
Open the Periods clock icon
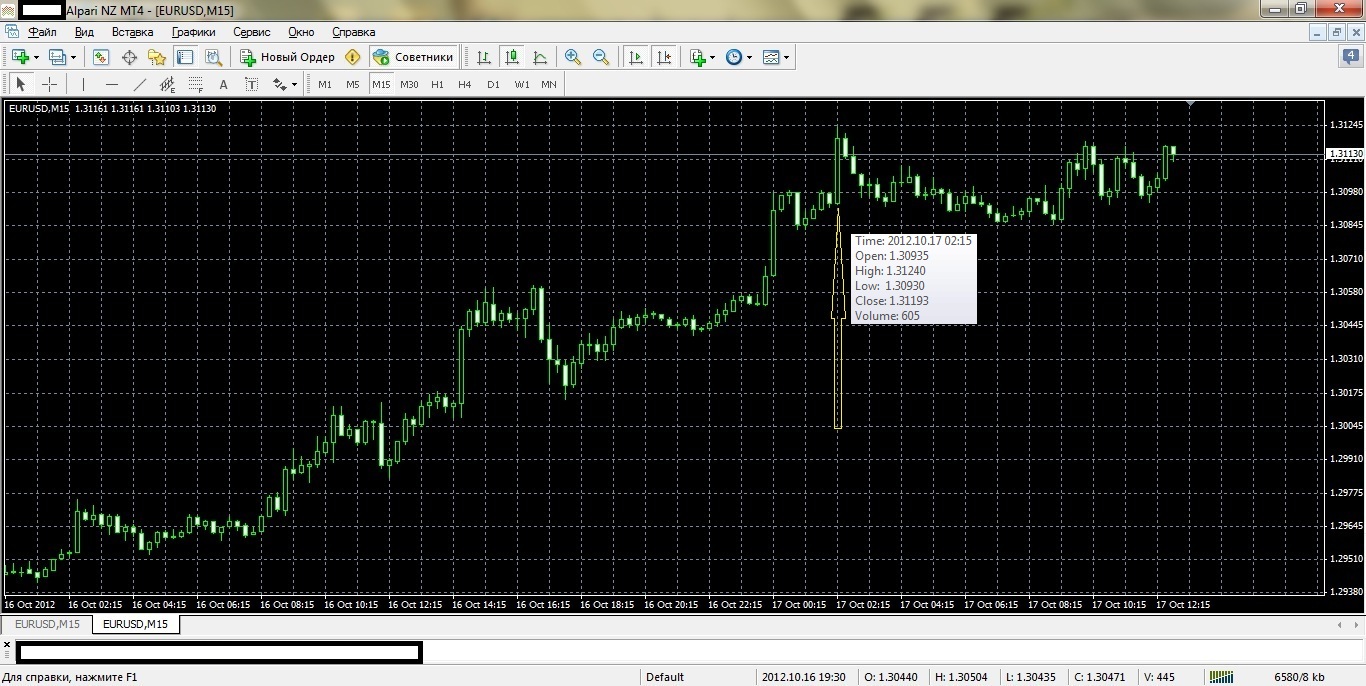734,57
